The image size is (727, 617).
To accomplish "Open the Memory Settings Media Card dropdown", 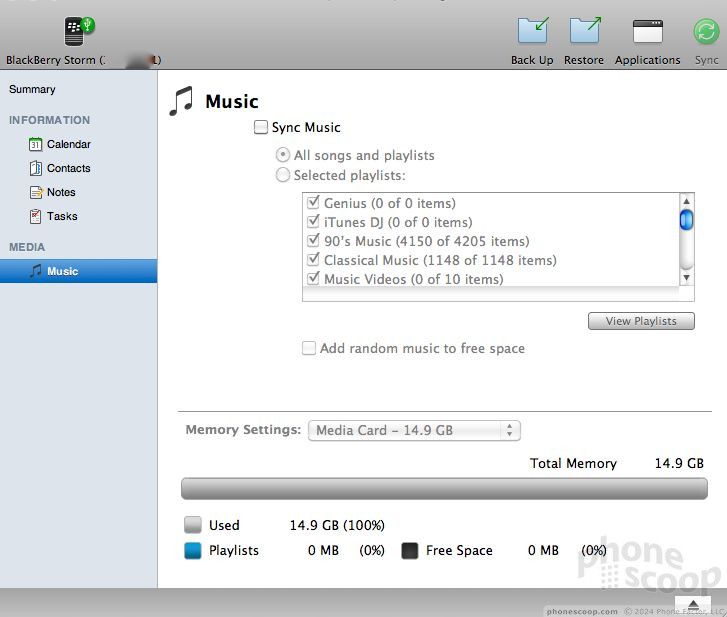I will pyautogui.click(x=414, y=430).
